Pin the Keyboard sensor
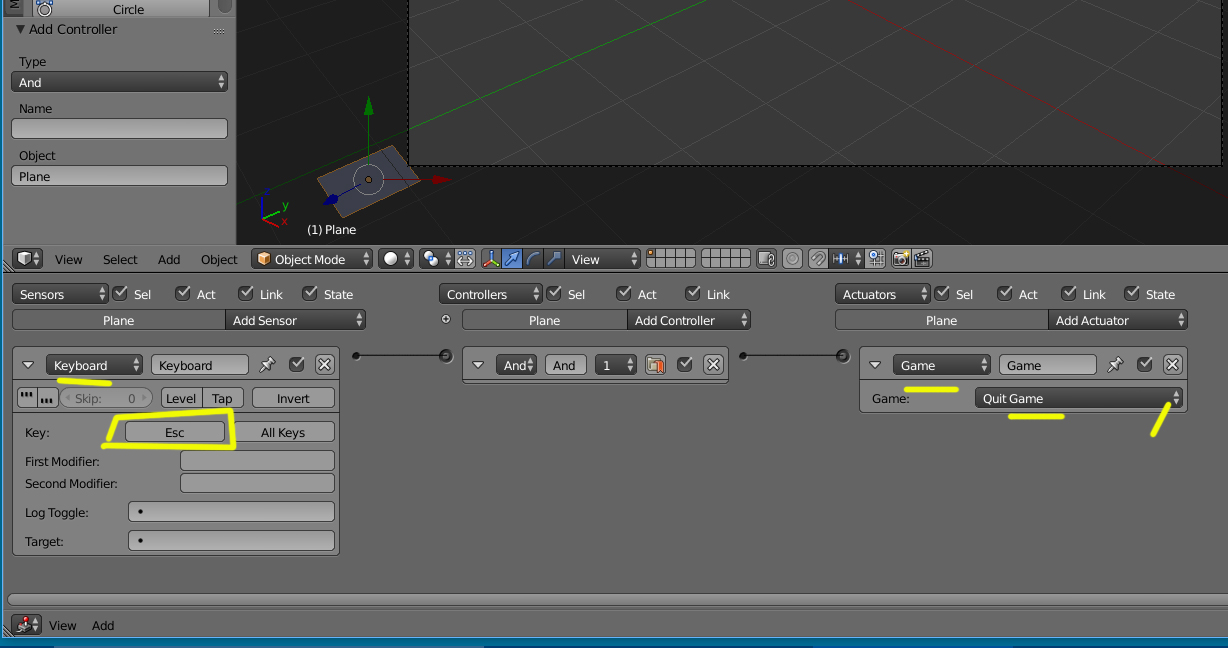The height and width of the screenshot is (648, 1228). [268, 365]
